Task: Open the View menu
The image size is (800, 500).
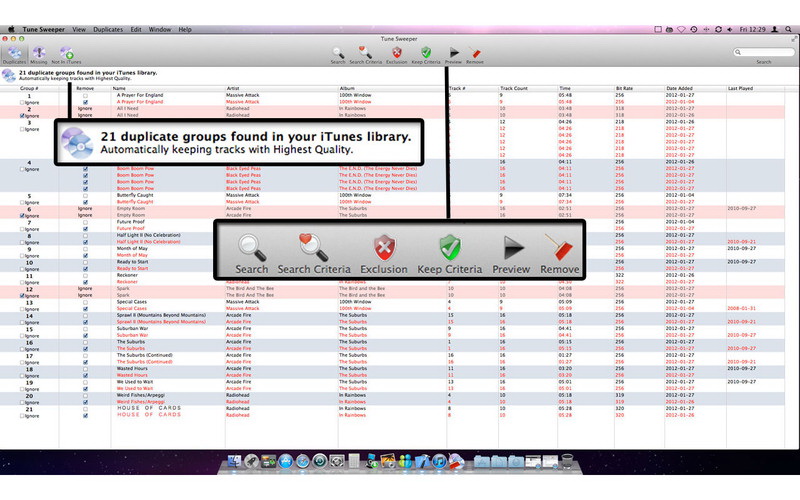Action: tap(78, 30)
